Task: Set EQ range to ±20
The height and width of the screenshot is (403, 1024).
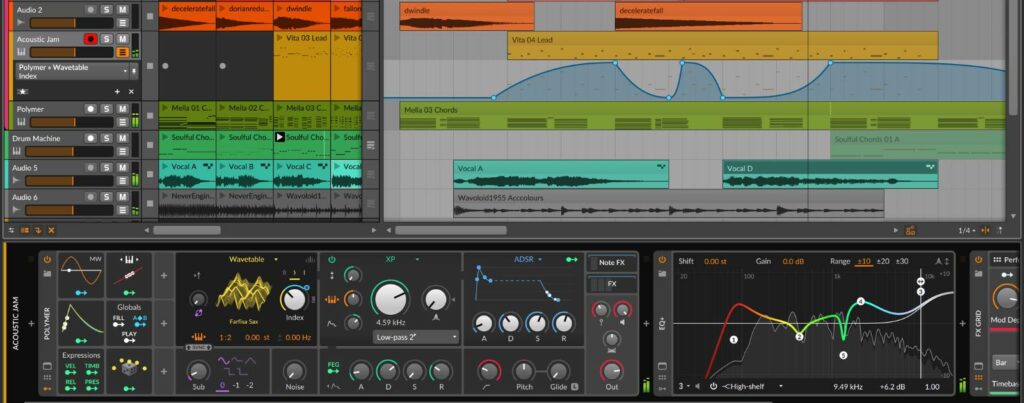Action: 882,261
